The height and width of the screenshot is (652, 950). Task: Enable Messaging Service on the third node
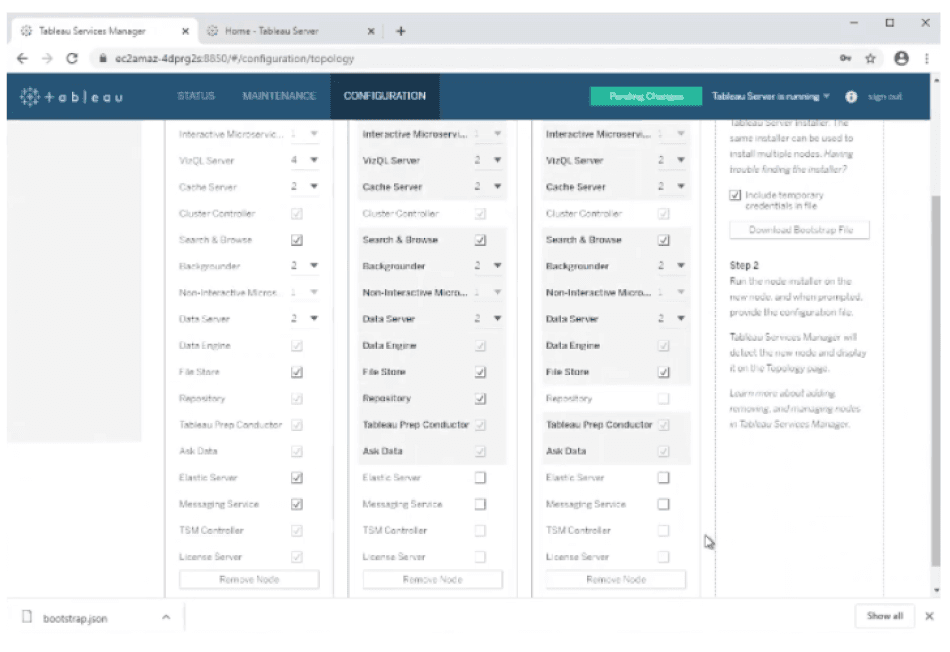click(x=663, y=504)
